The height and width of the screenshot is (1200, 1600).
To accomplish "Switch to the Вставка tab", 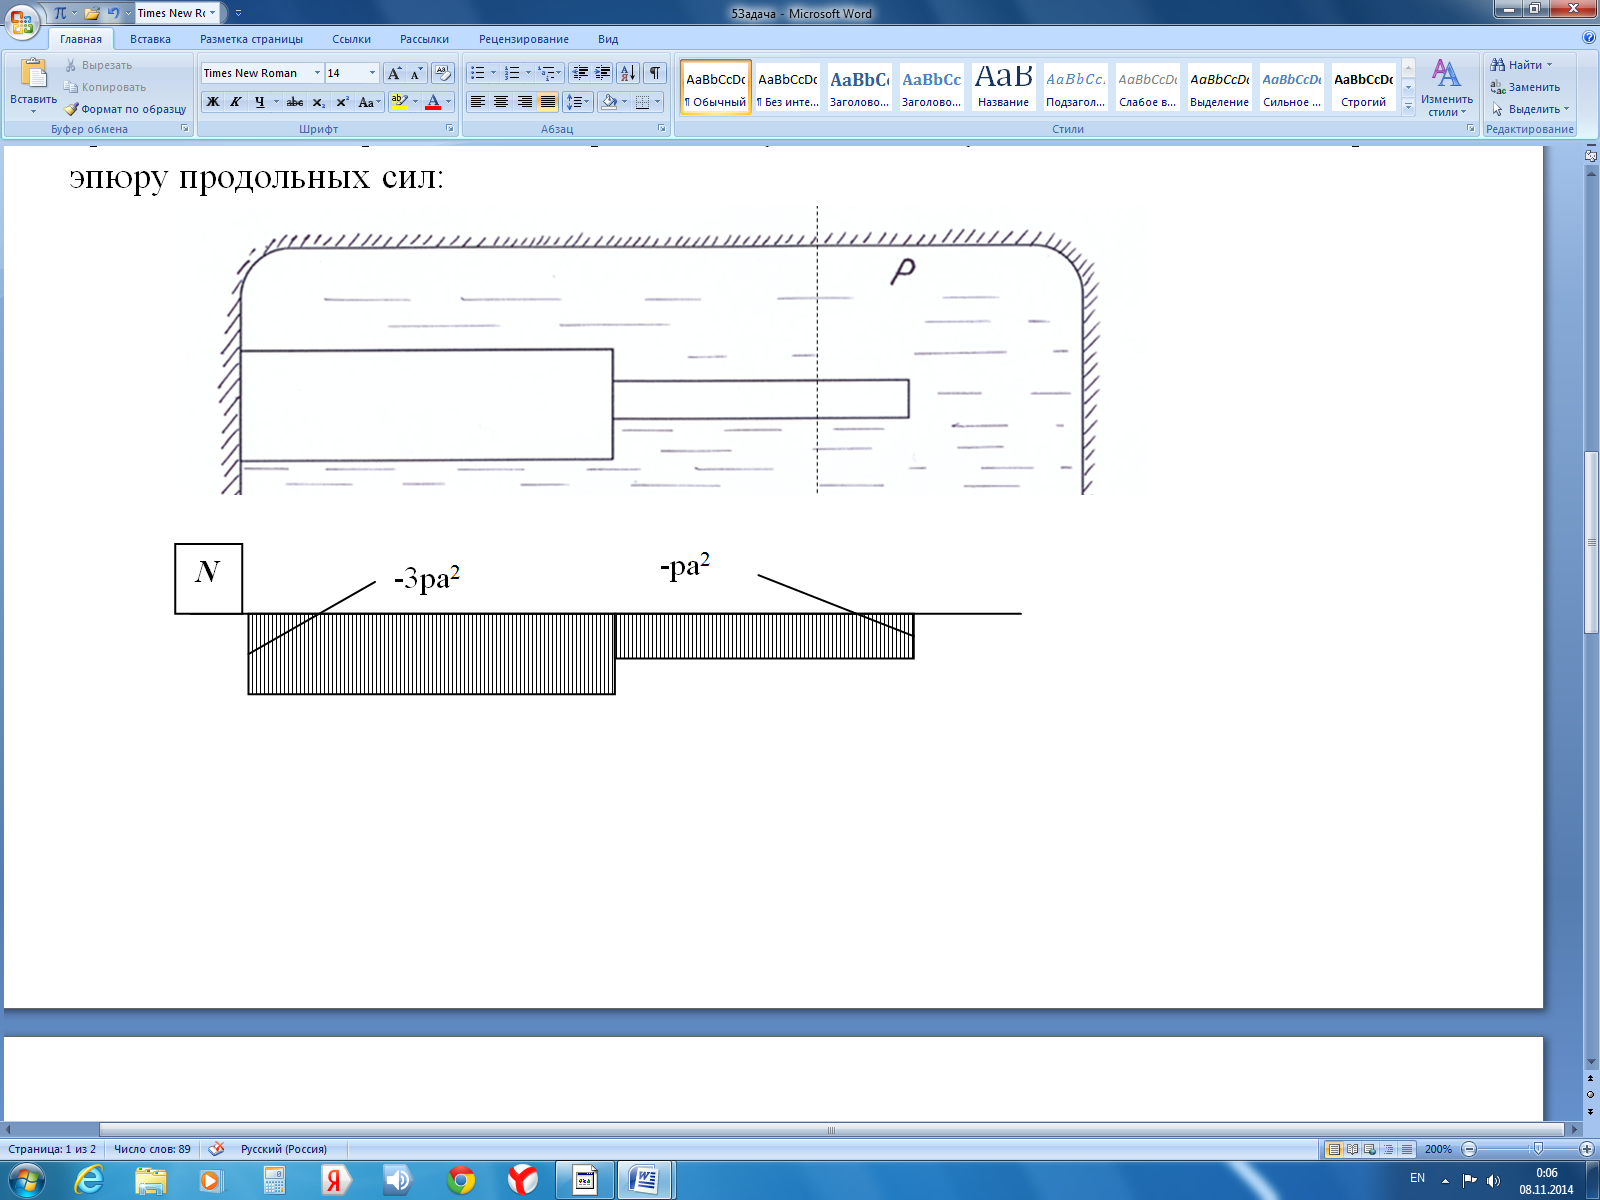I will pos(150,39).
